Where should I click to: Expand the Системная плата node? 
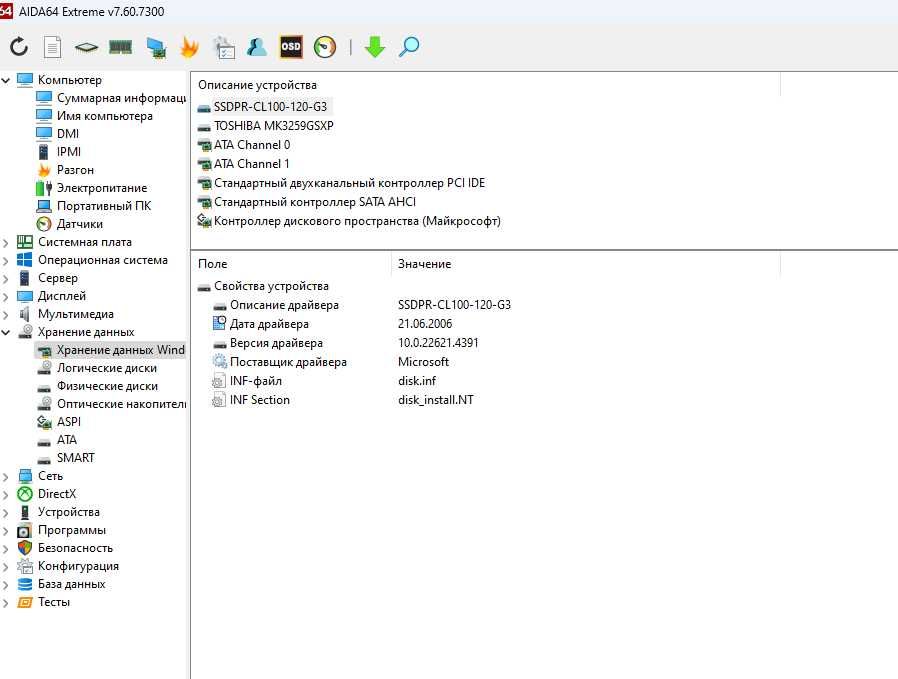(x=6, y=242)
